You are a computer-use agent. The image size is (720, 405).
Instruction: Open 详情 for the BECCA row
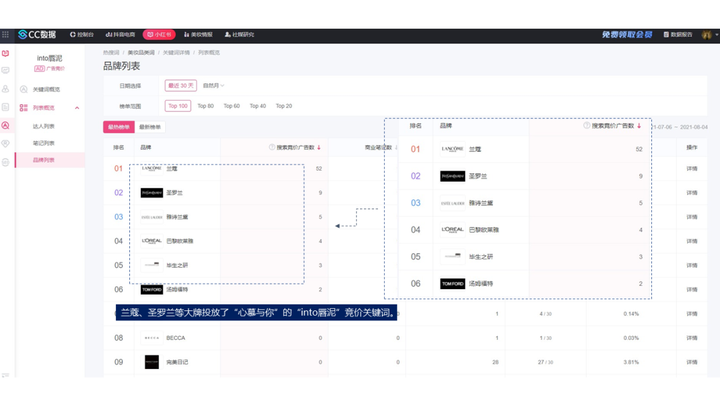[692, 338]
